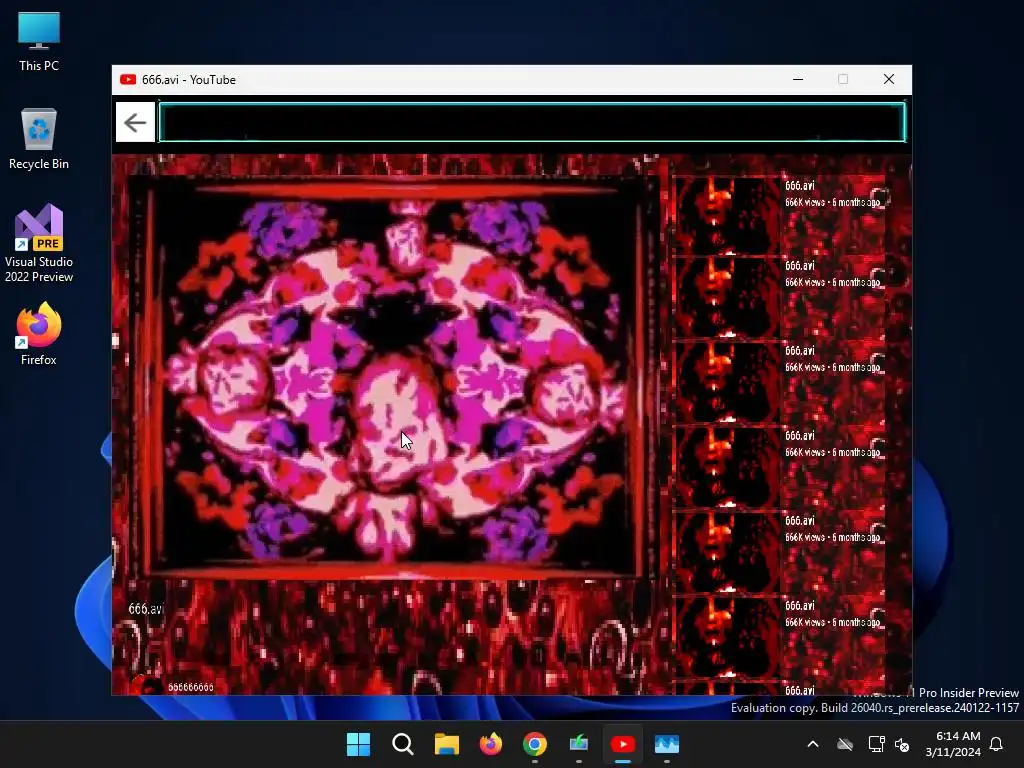This screenshot has width=1024, height=768.
Task: Click the YouTube app icon in taskbar
Action: pos(623,744)
